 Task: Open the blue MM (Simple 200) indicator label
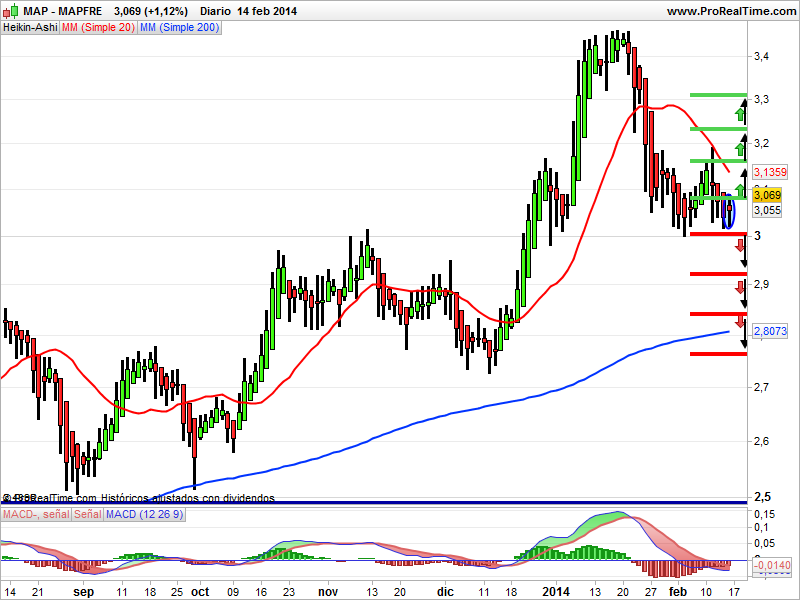(179, 28)
